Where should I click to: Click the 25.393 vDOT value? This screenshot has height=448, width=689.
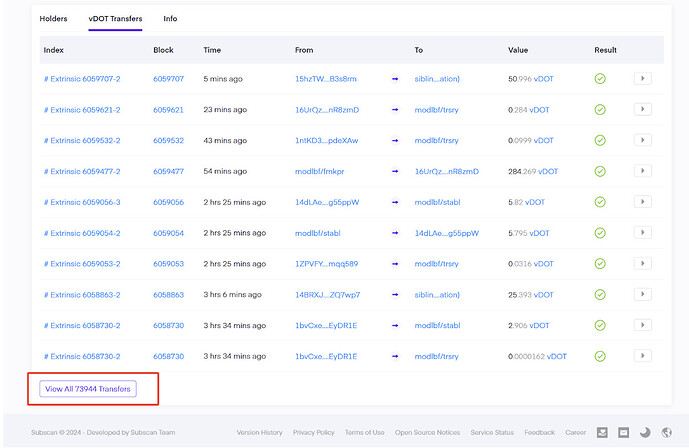pyautogui.click(x=531, y=295)
